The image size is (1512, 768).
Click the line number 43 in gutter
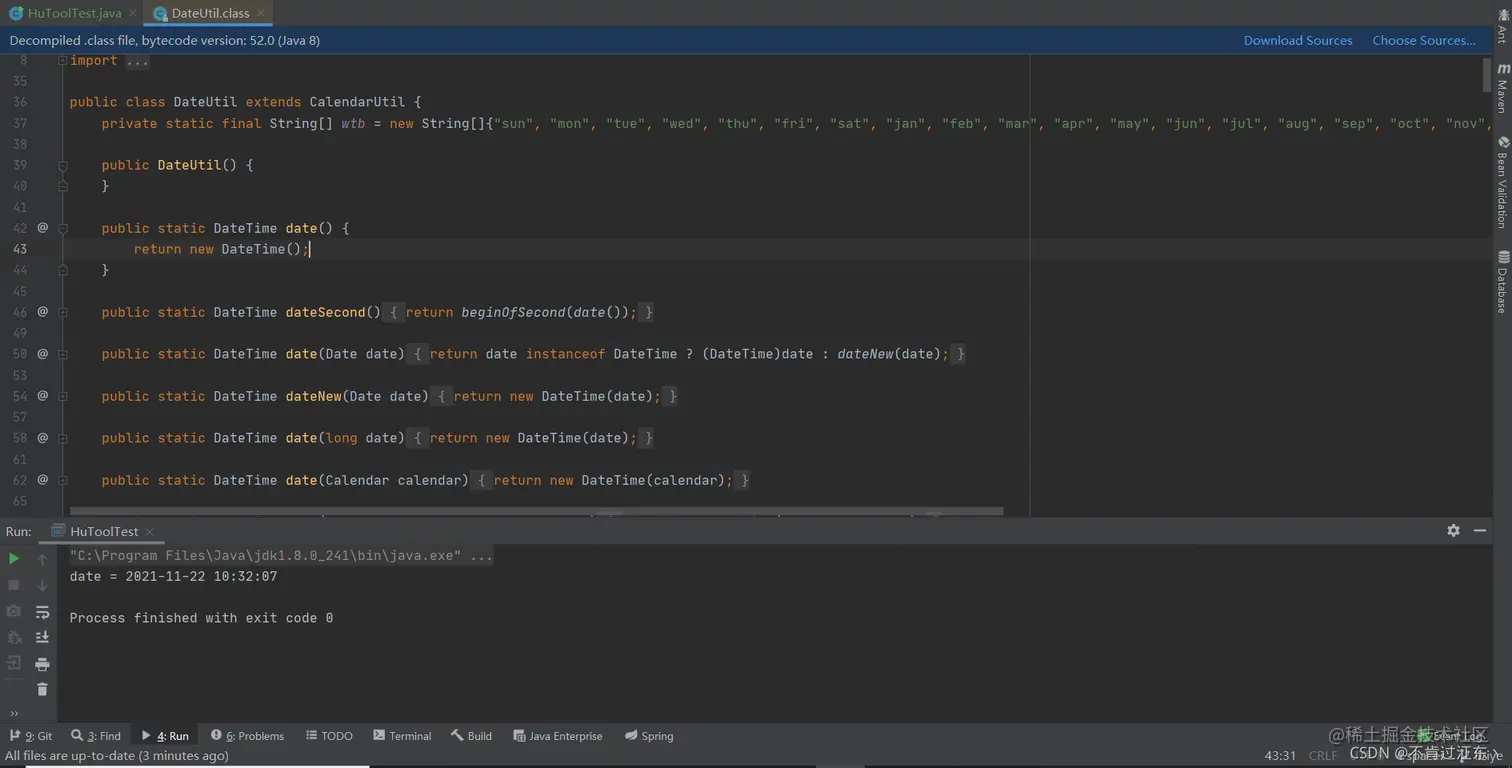(x=20, y=249)
